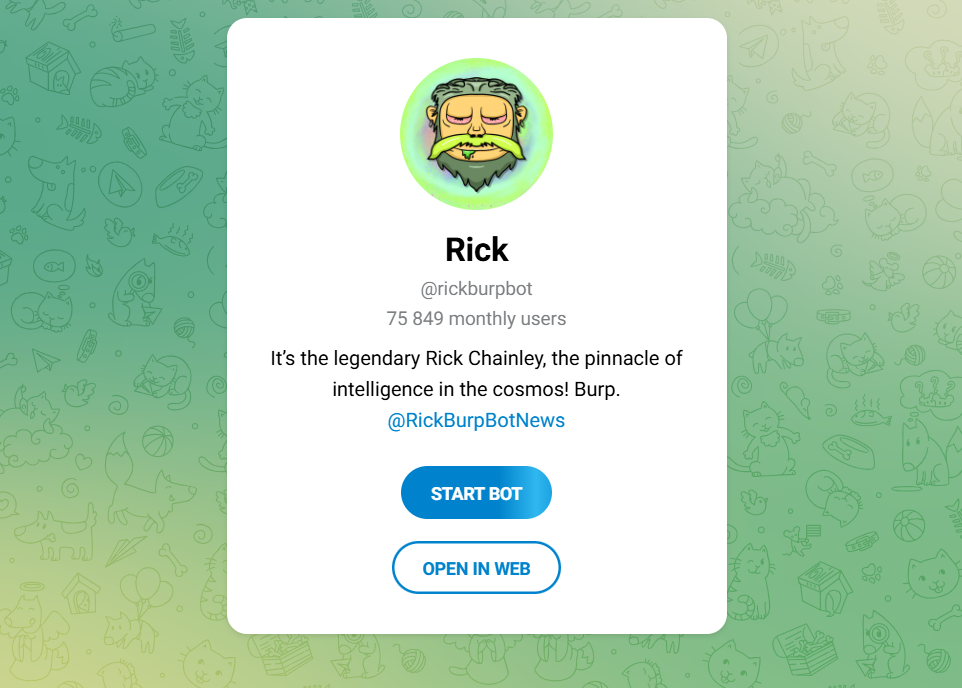Viewport: 962px width, 688px height.
Task: Click the paper plane inside circle doodle
Action: click(120, 184)
